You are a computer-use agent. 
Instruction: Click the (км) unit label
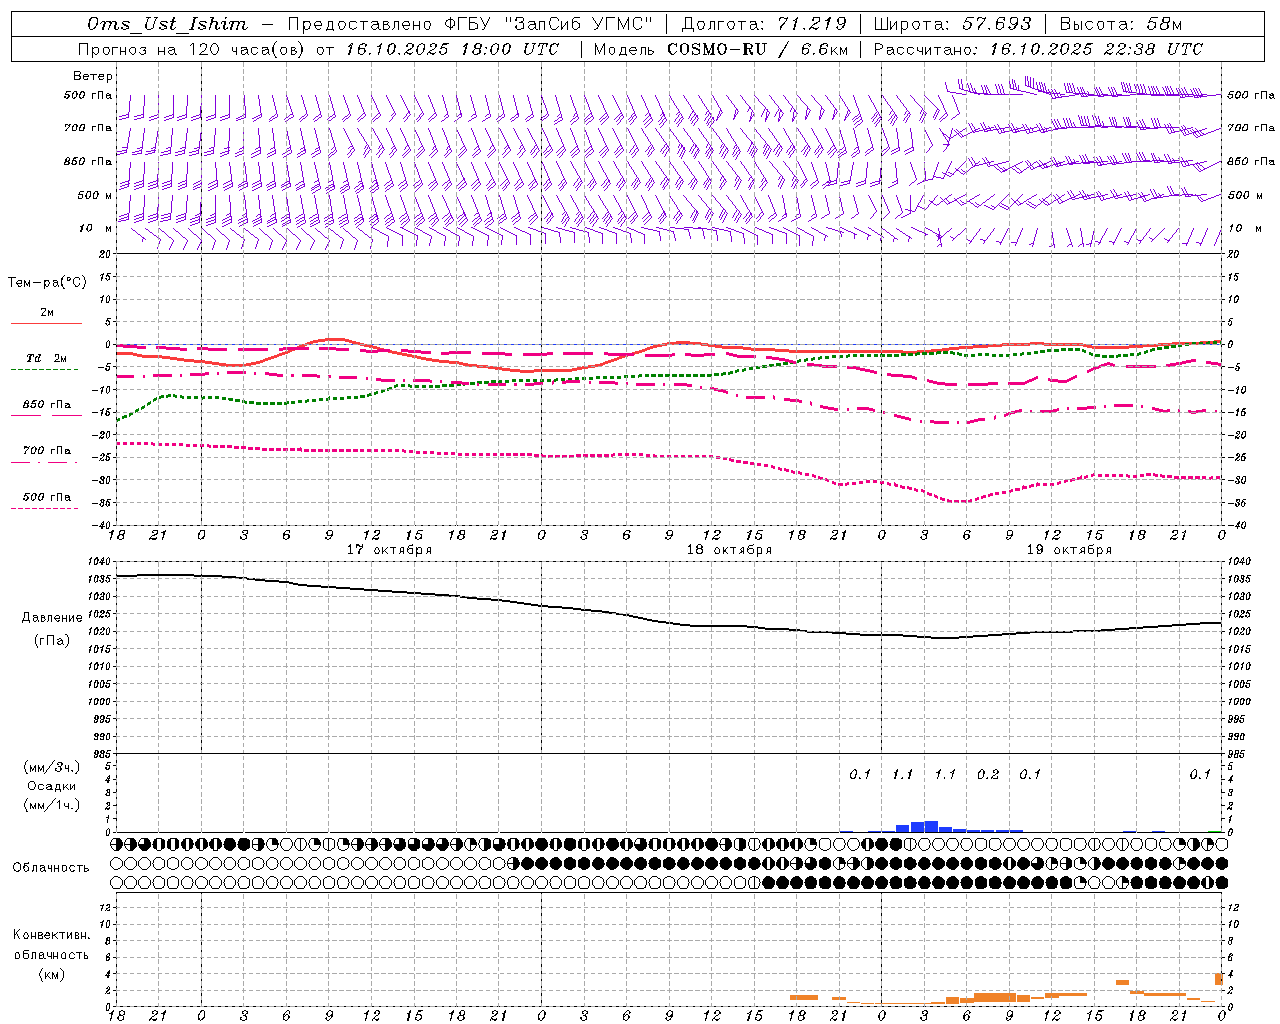click(51, 974)
